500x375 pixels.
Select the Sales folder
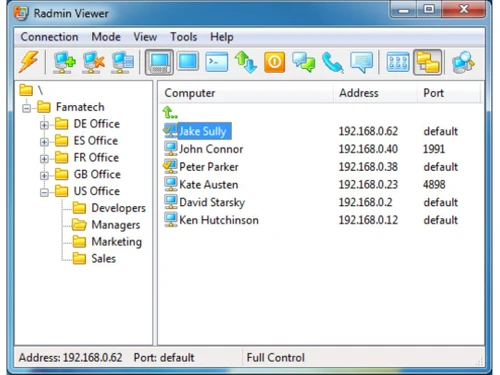(94, 258)
